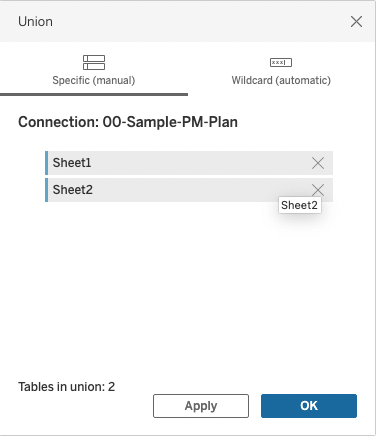Click the word Connection: in the heading
This screenshot has height=436, width=376.
tap(59, 122)
